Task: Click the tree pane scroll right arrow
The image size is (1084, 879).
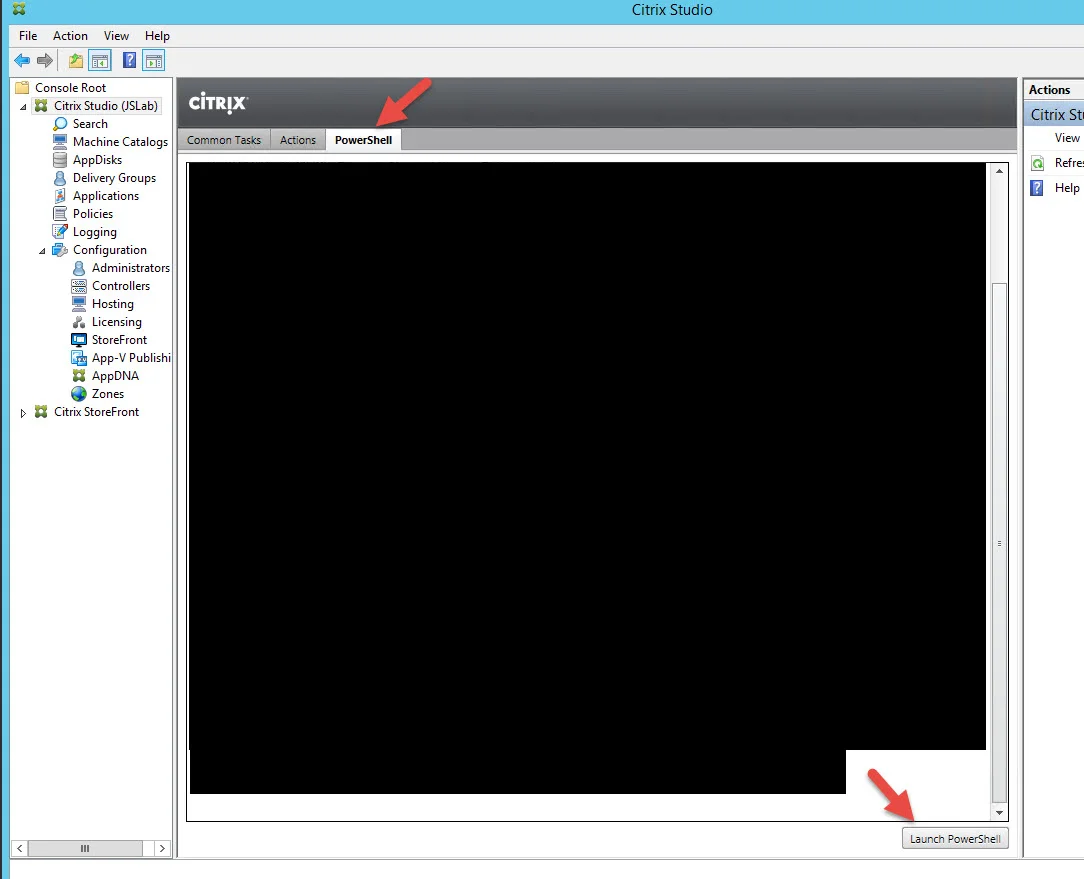Action: 162,848
